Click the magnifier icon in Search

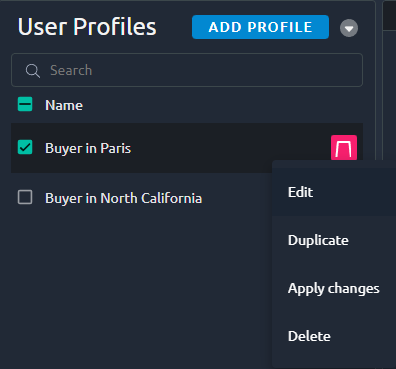click(33, 71)
